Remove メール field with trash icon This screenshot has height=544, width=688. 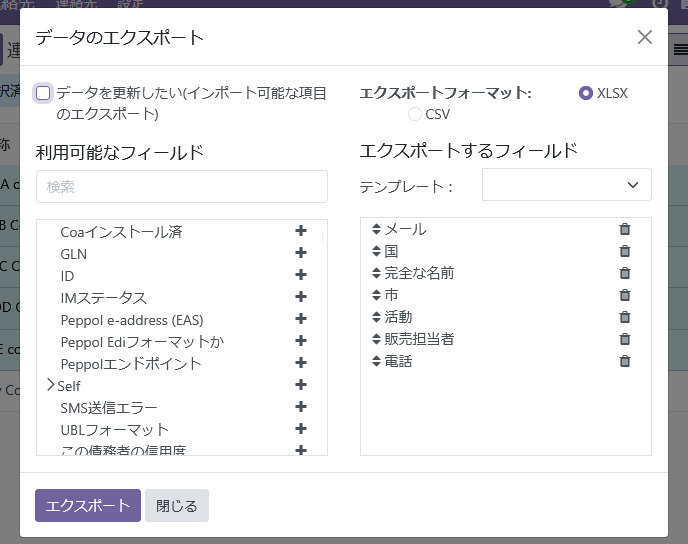pyautogui.click(x=625, y=229)
